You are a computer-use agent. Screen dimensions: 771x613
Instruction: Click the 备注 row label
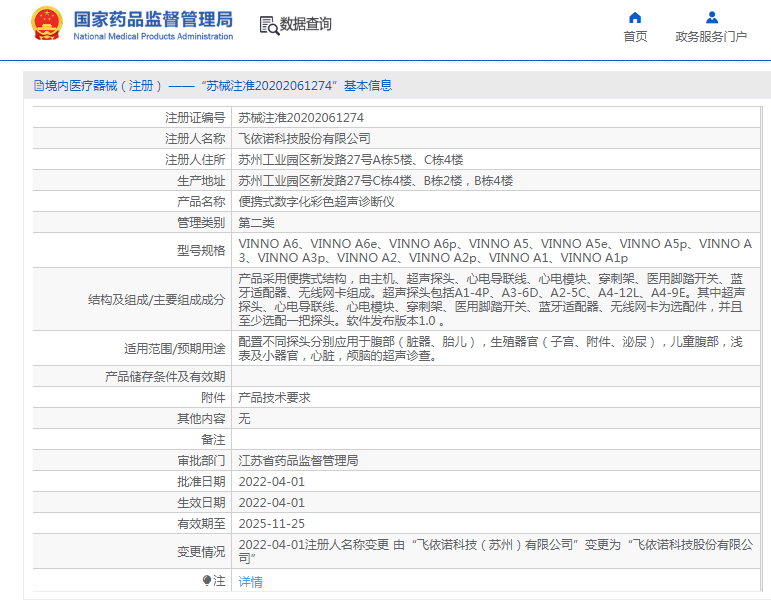click(x=213, y=440)
